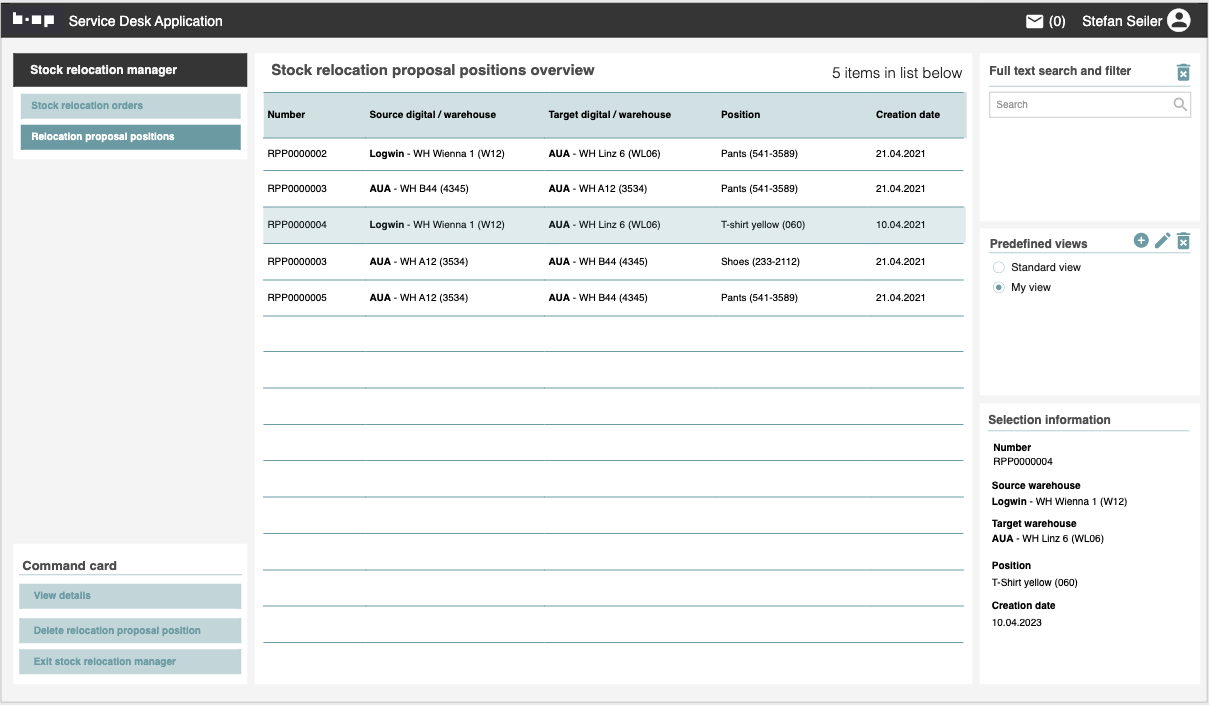This screenshot has height=705, width=1209.
Task: Select row RPP0000002 in the list
Action: 296,154
